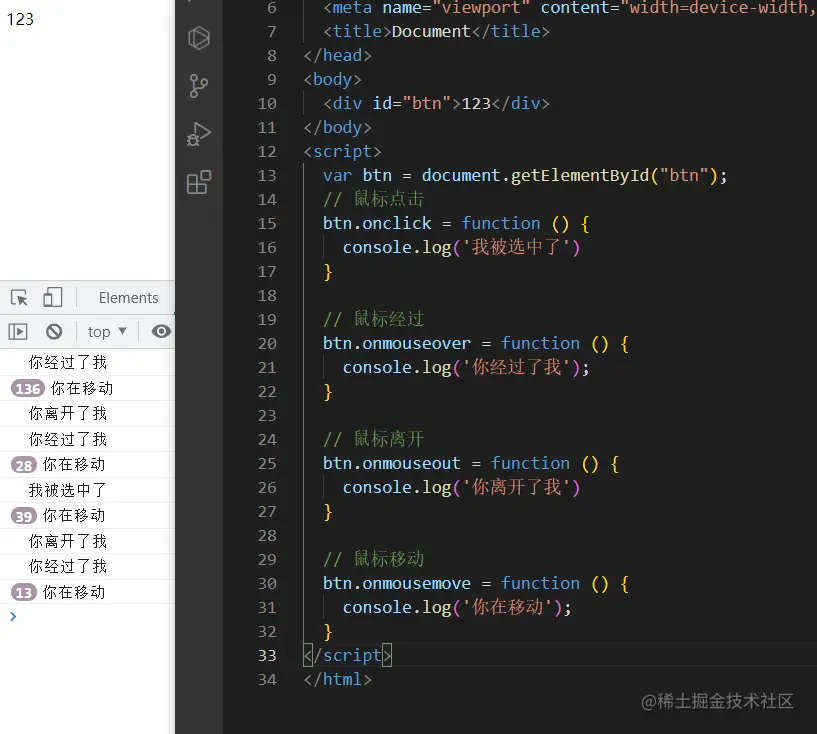Open the Extensions view in VS Code
This screenshot has height=734, width=817.
(x=199, y=182)
